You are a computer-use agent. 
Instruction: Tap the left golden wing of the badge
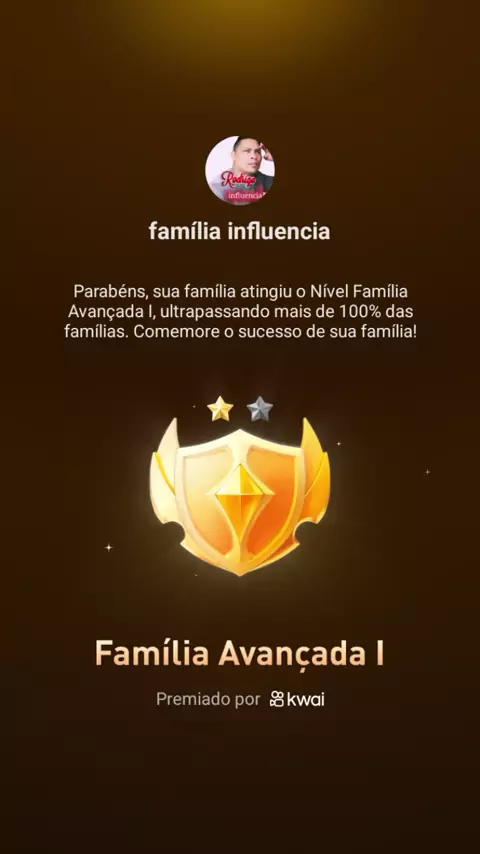(165, 468)
